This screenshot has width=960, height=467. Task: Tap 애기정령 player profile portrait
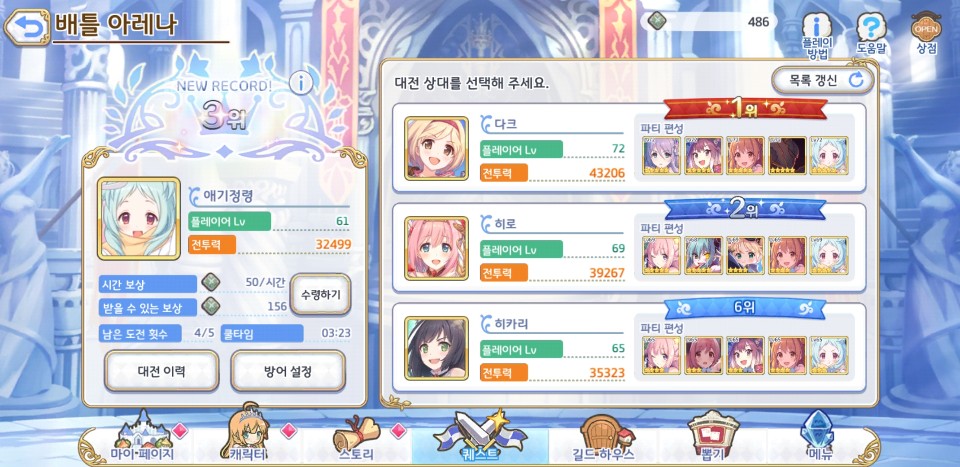(139, 218)
